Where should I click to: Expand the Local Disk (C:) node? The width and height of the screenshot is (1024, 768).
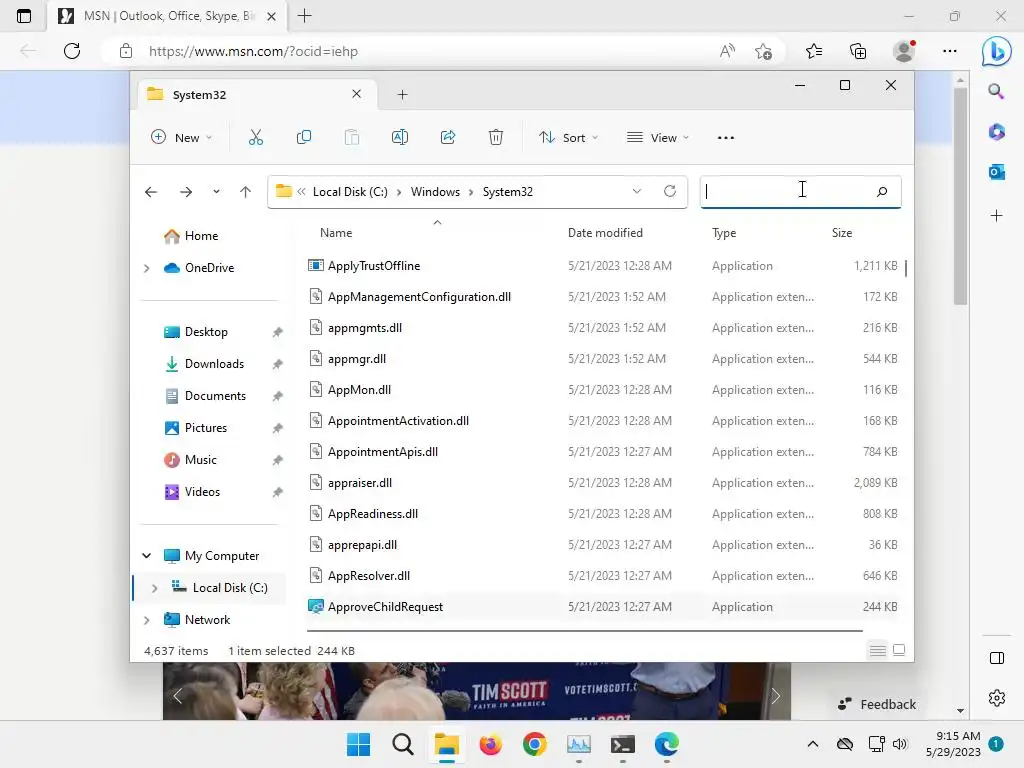pos(155,588)
